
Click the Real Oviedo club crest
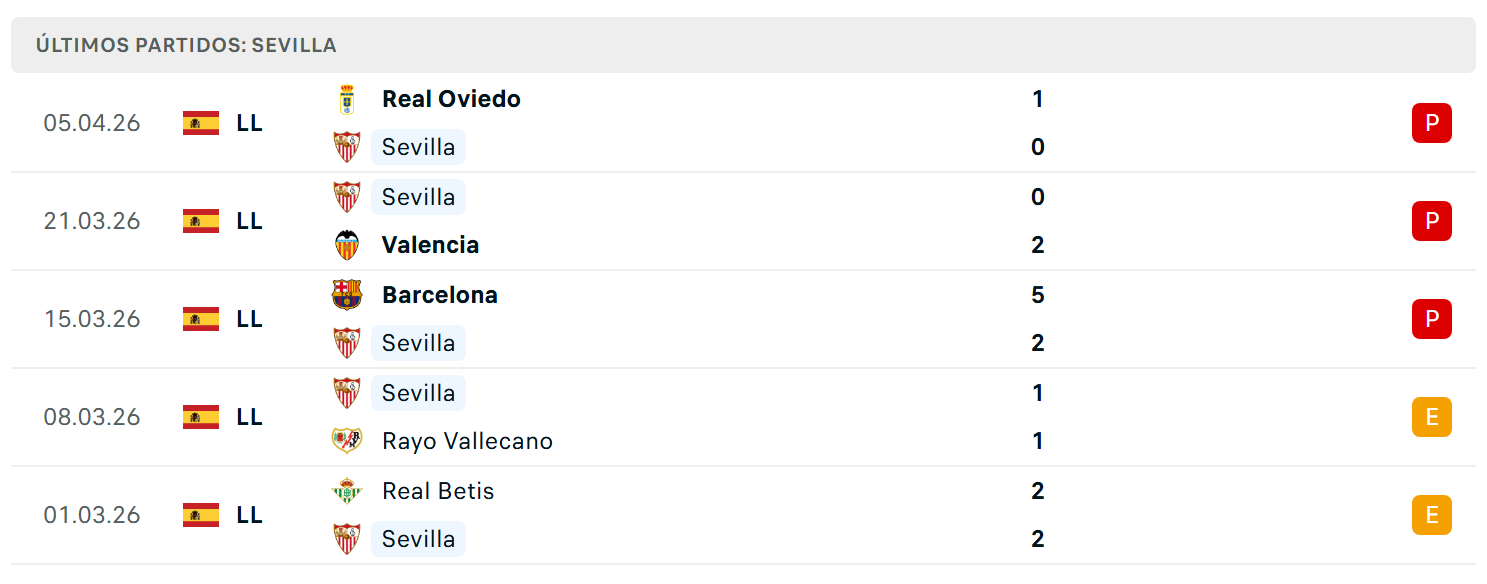point(347,99)
